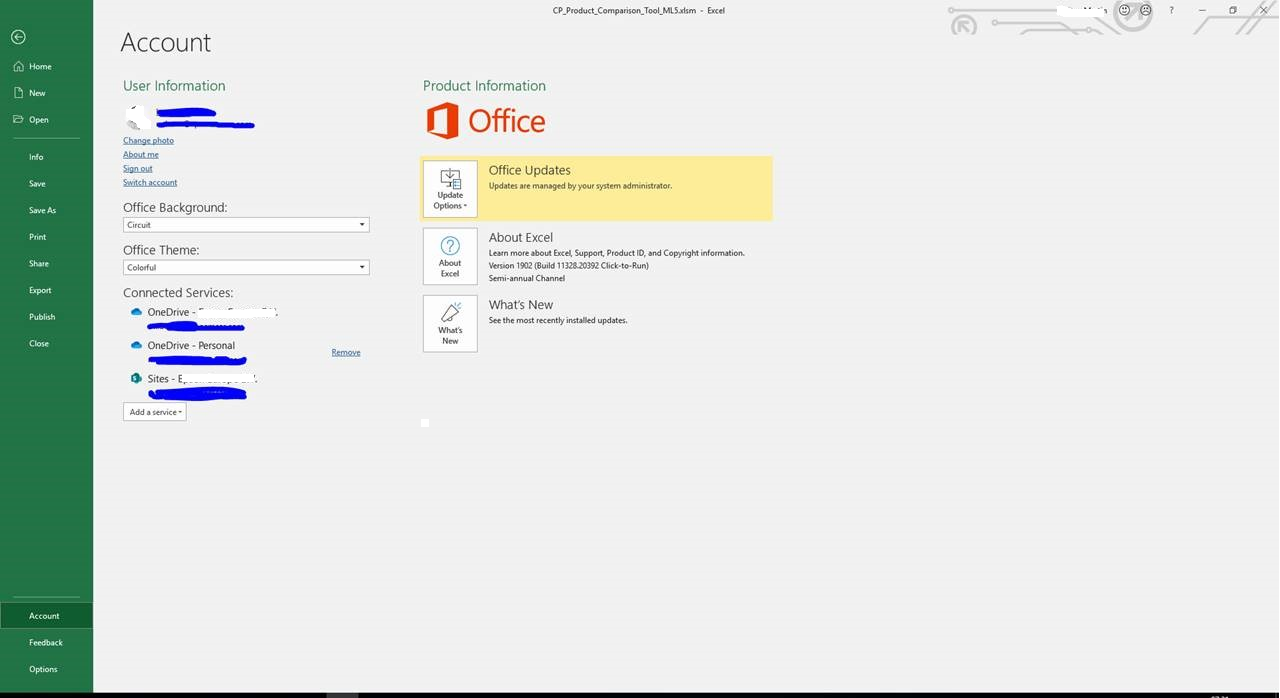Click the Product Information heading
1280x698 pixels.
[x=484, y=86]
